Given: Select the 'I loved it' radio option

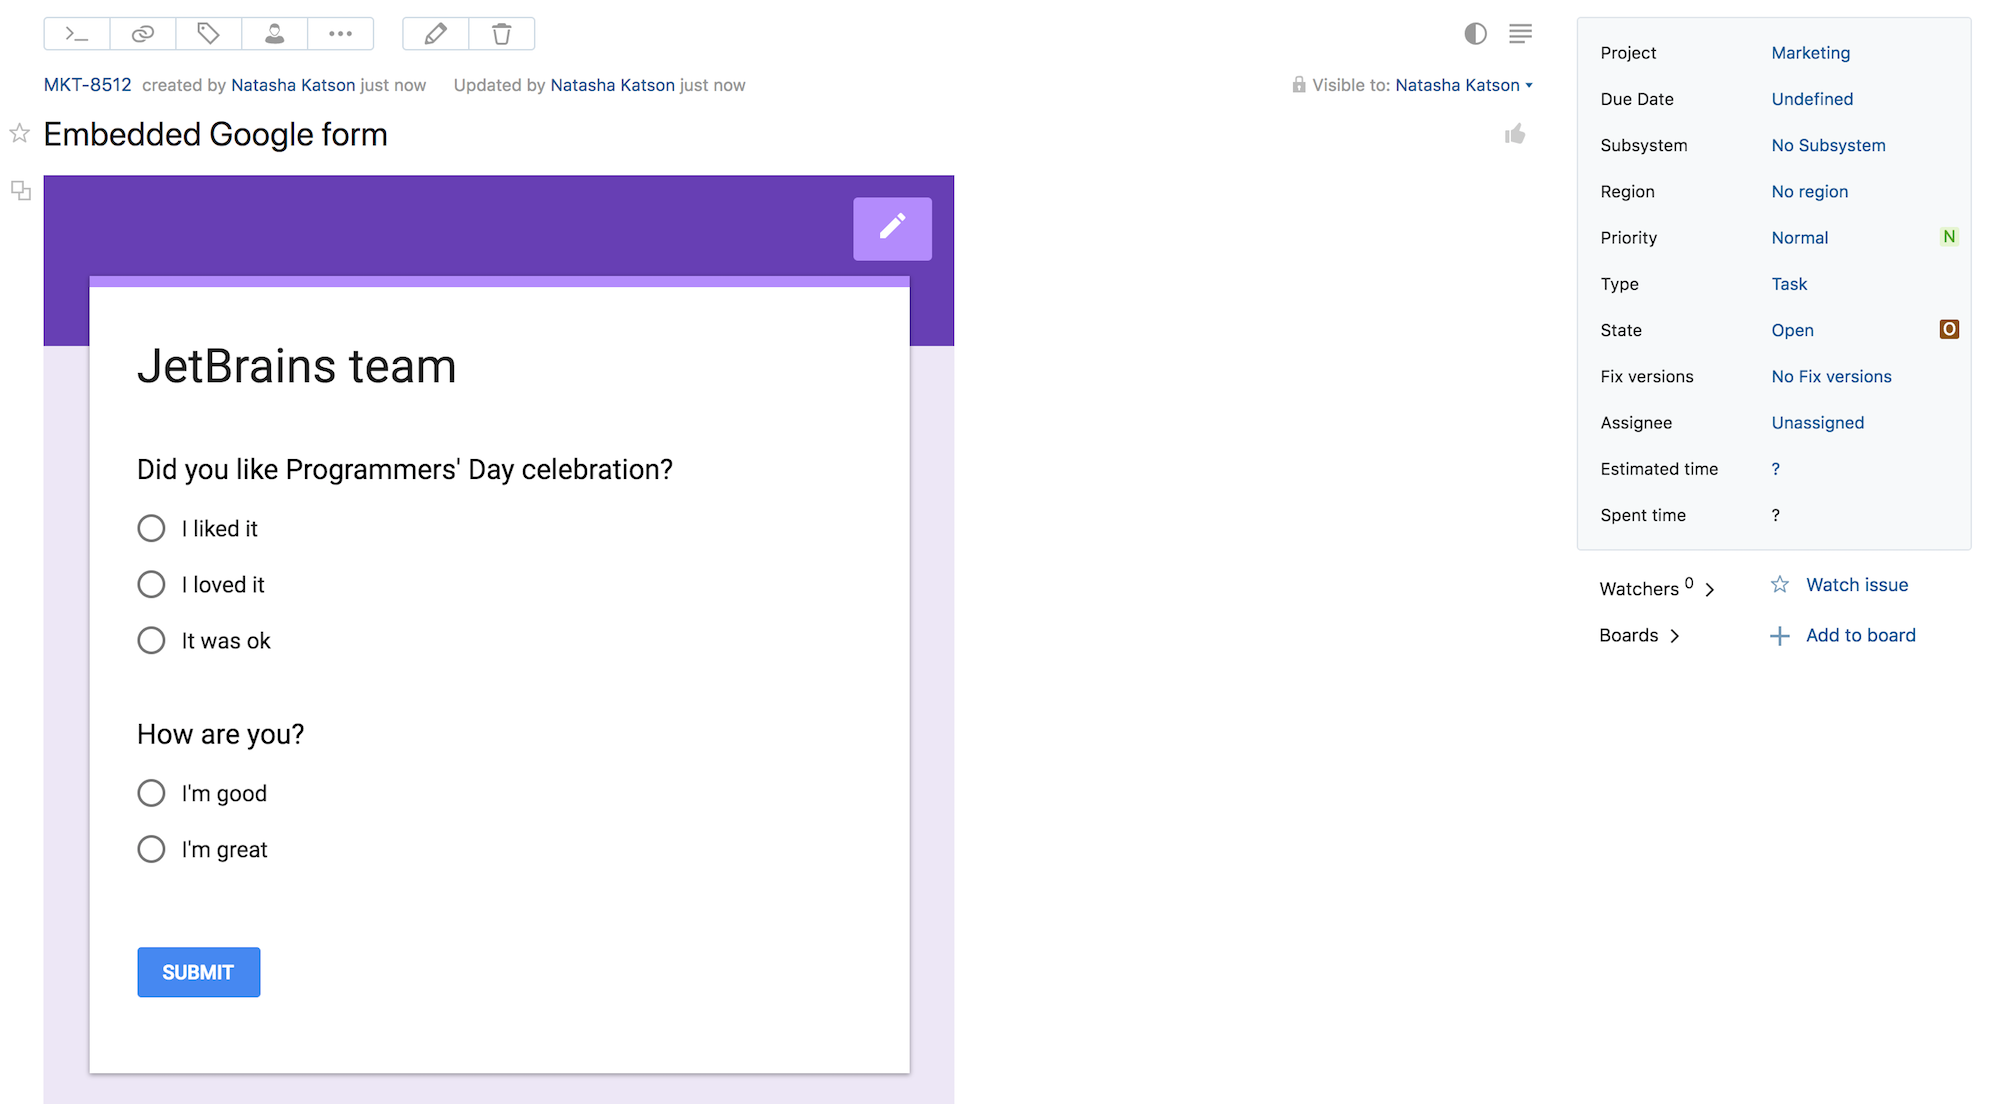Looking at the screenshot, I should coord(151,584).
